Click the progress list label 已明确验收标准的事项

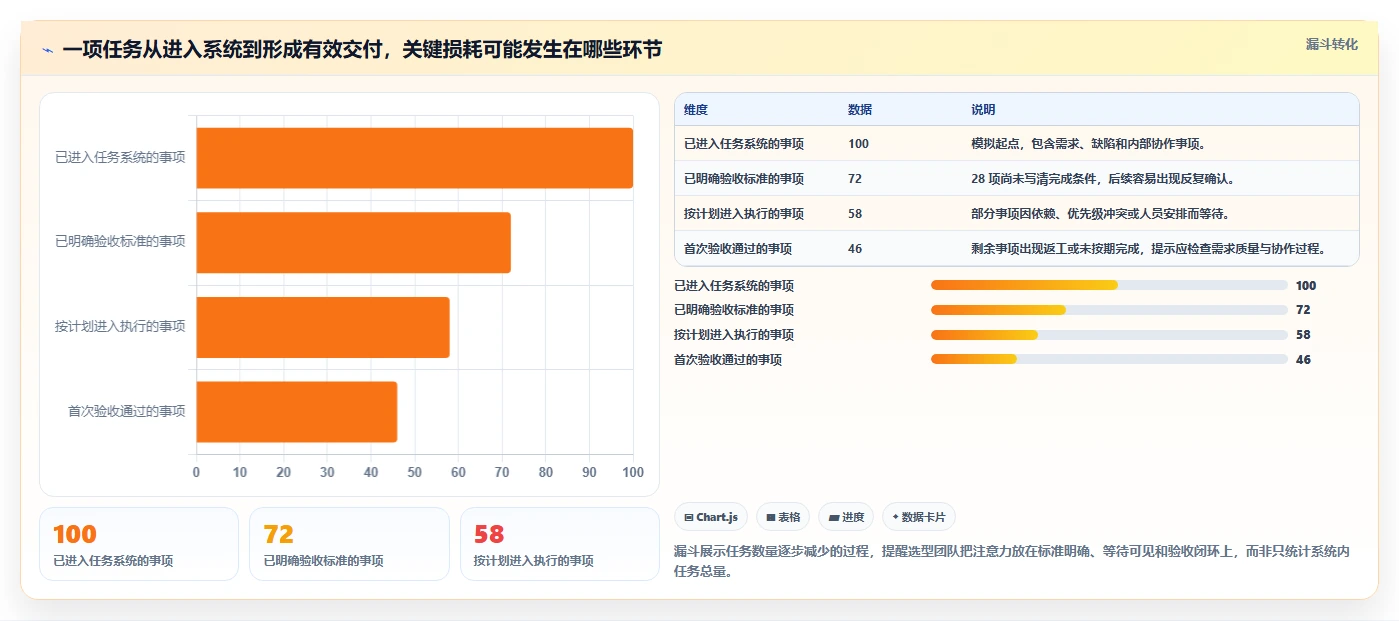coord(734,310)
